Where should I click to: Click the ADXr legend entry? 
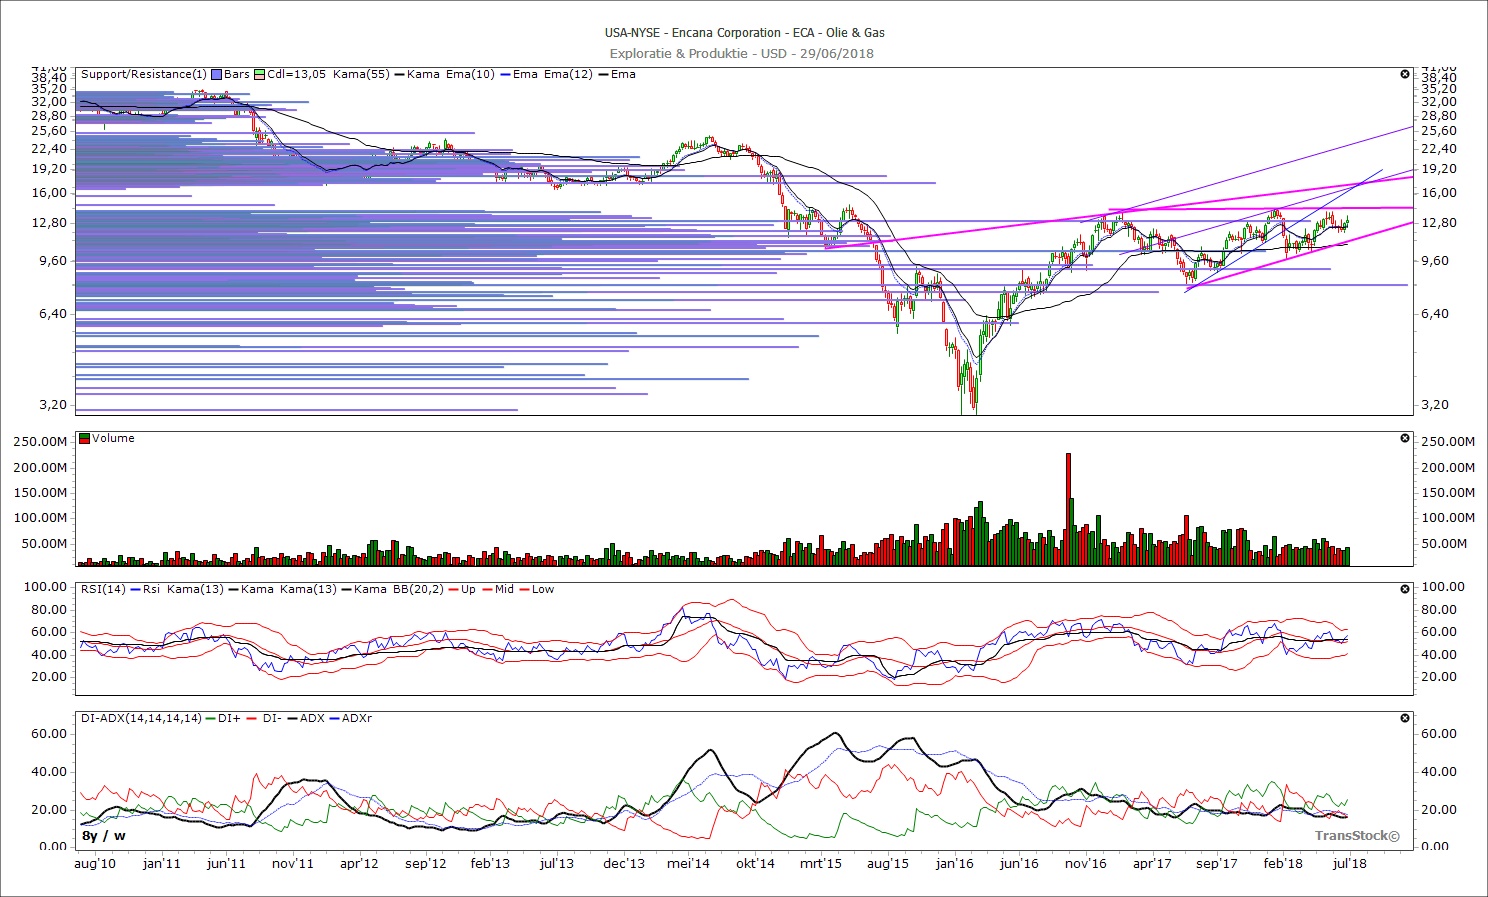click(357, 718)
